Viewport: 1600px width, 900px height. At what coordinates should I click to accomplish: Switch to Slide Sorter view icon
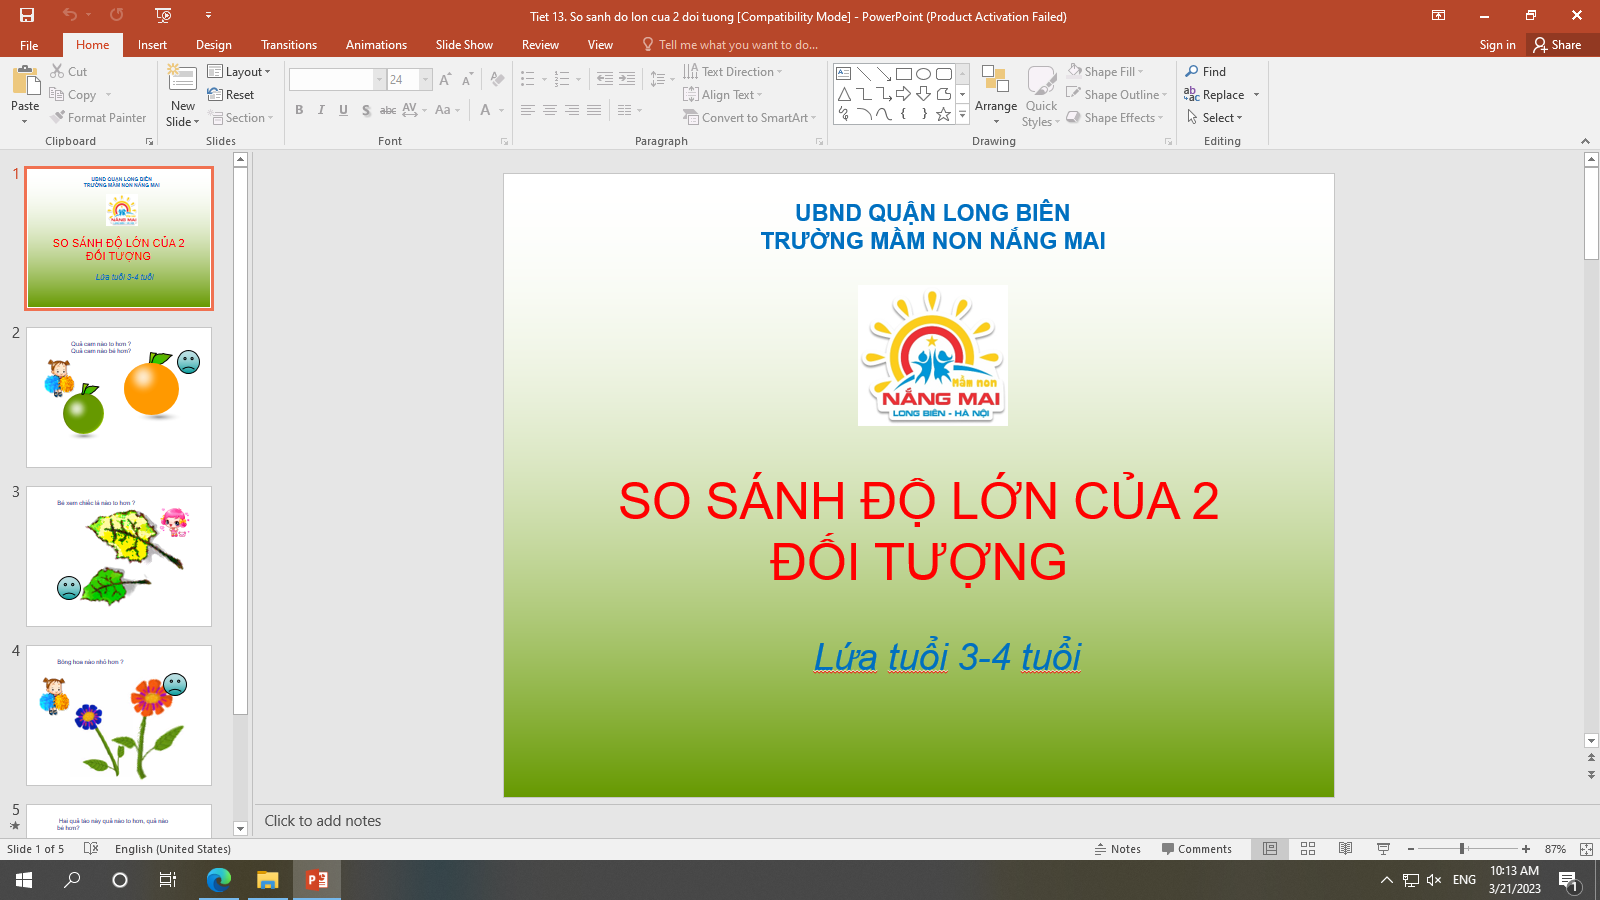(x=1308, y=849)
